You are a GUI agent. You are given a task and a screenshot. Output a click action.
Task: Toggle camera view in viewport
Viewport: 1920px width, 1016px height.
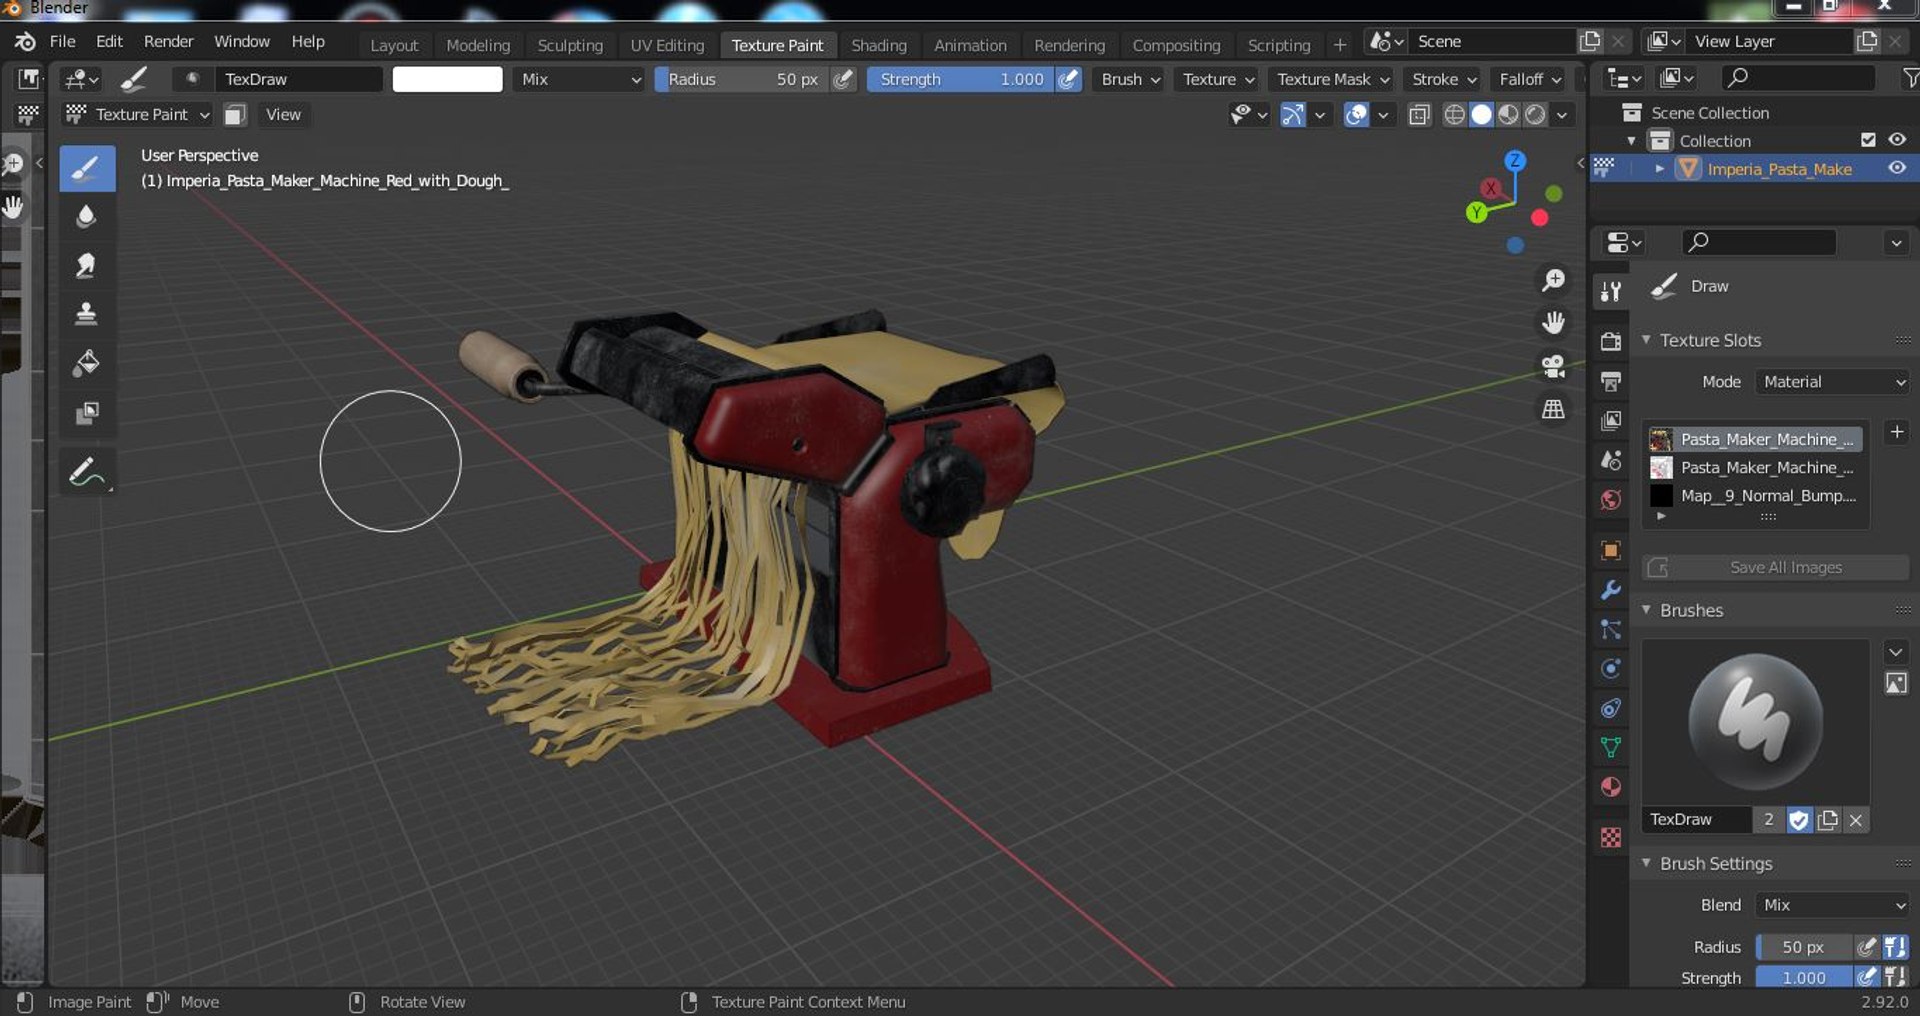pos(1553,366)
